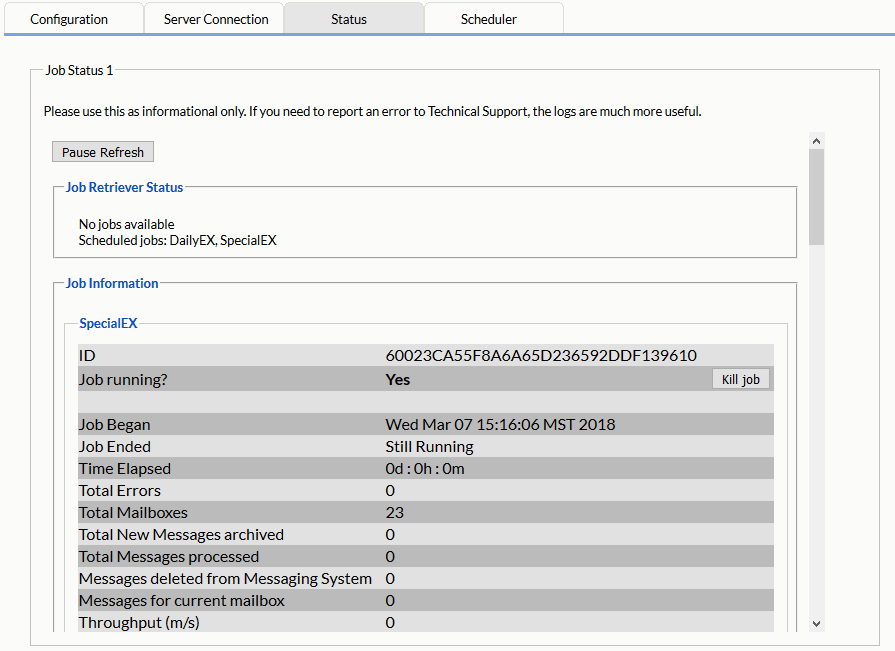895x651 pixels.
Task: Click the Still Running status text
Action: [429, 447]
